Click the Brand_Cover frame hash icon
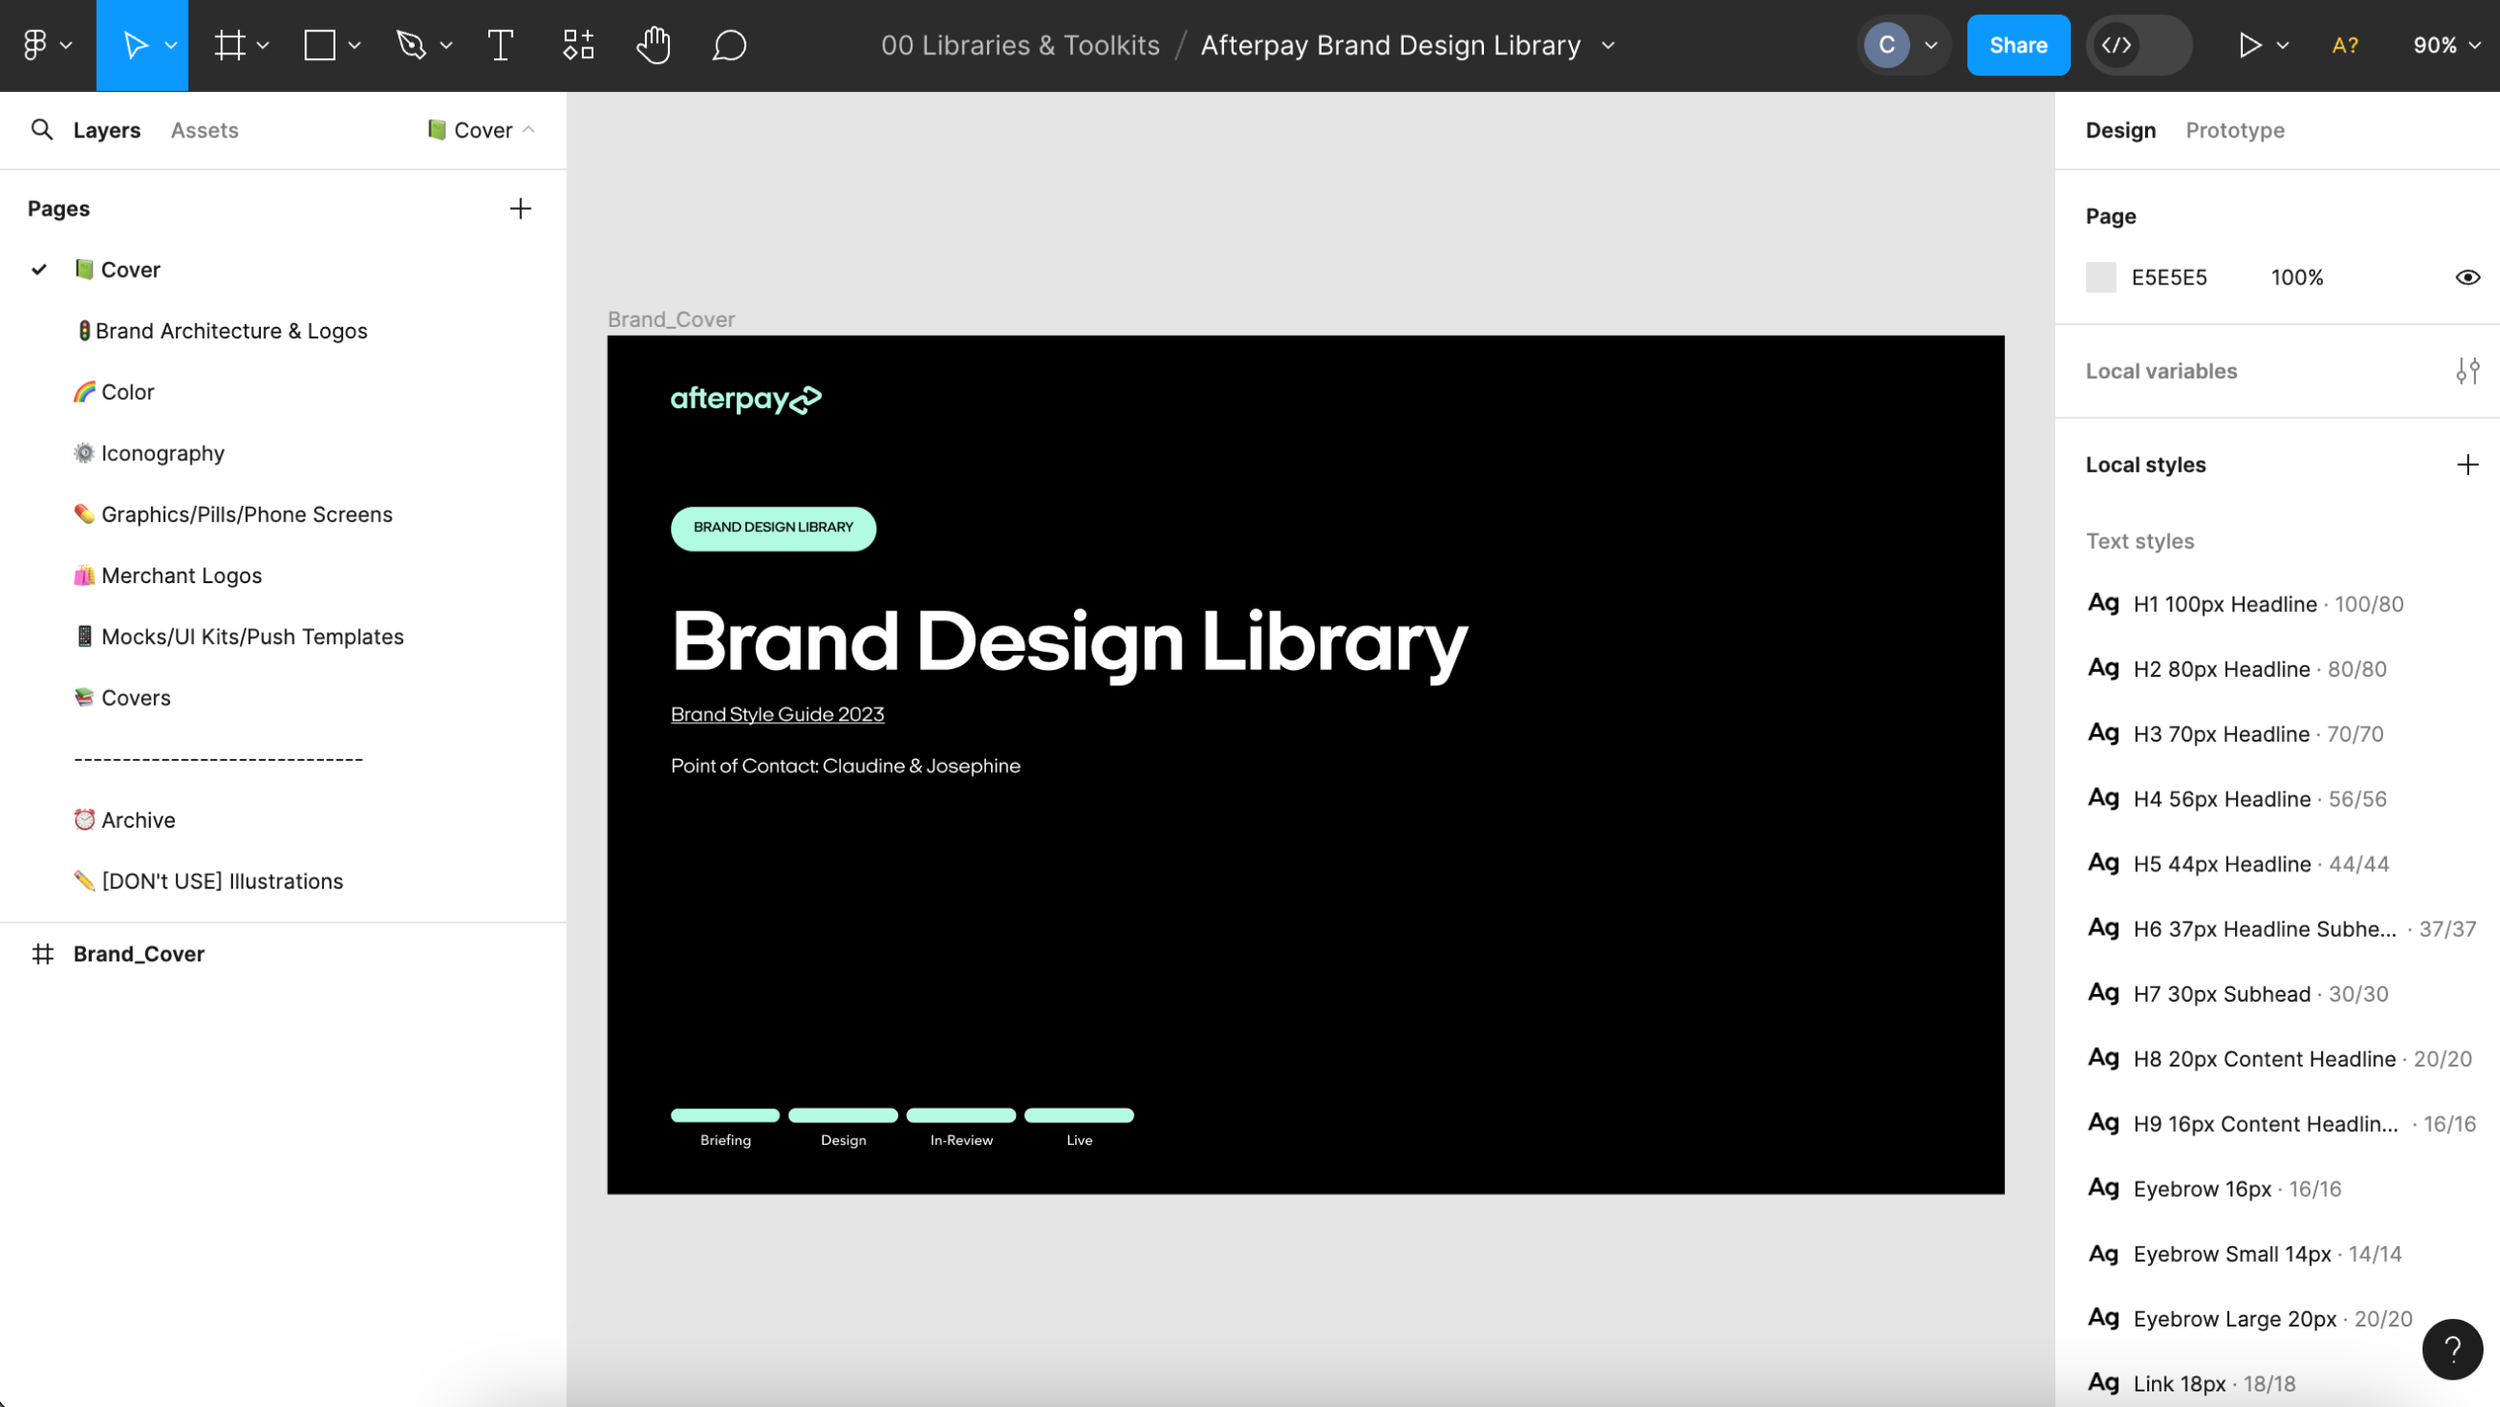The height and width of the screenshot is (1407, 2500). point(42,953)
